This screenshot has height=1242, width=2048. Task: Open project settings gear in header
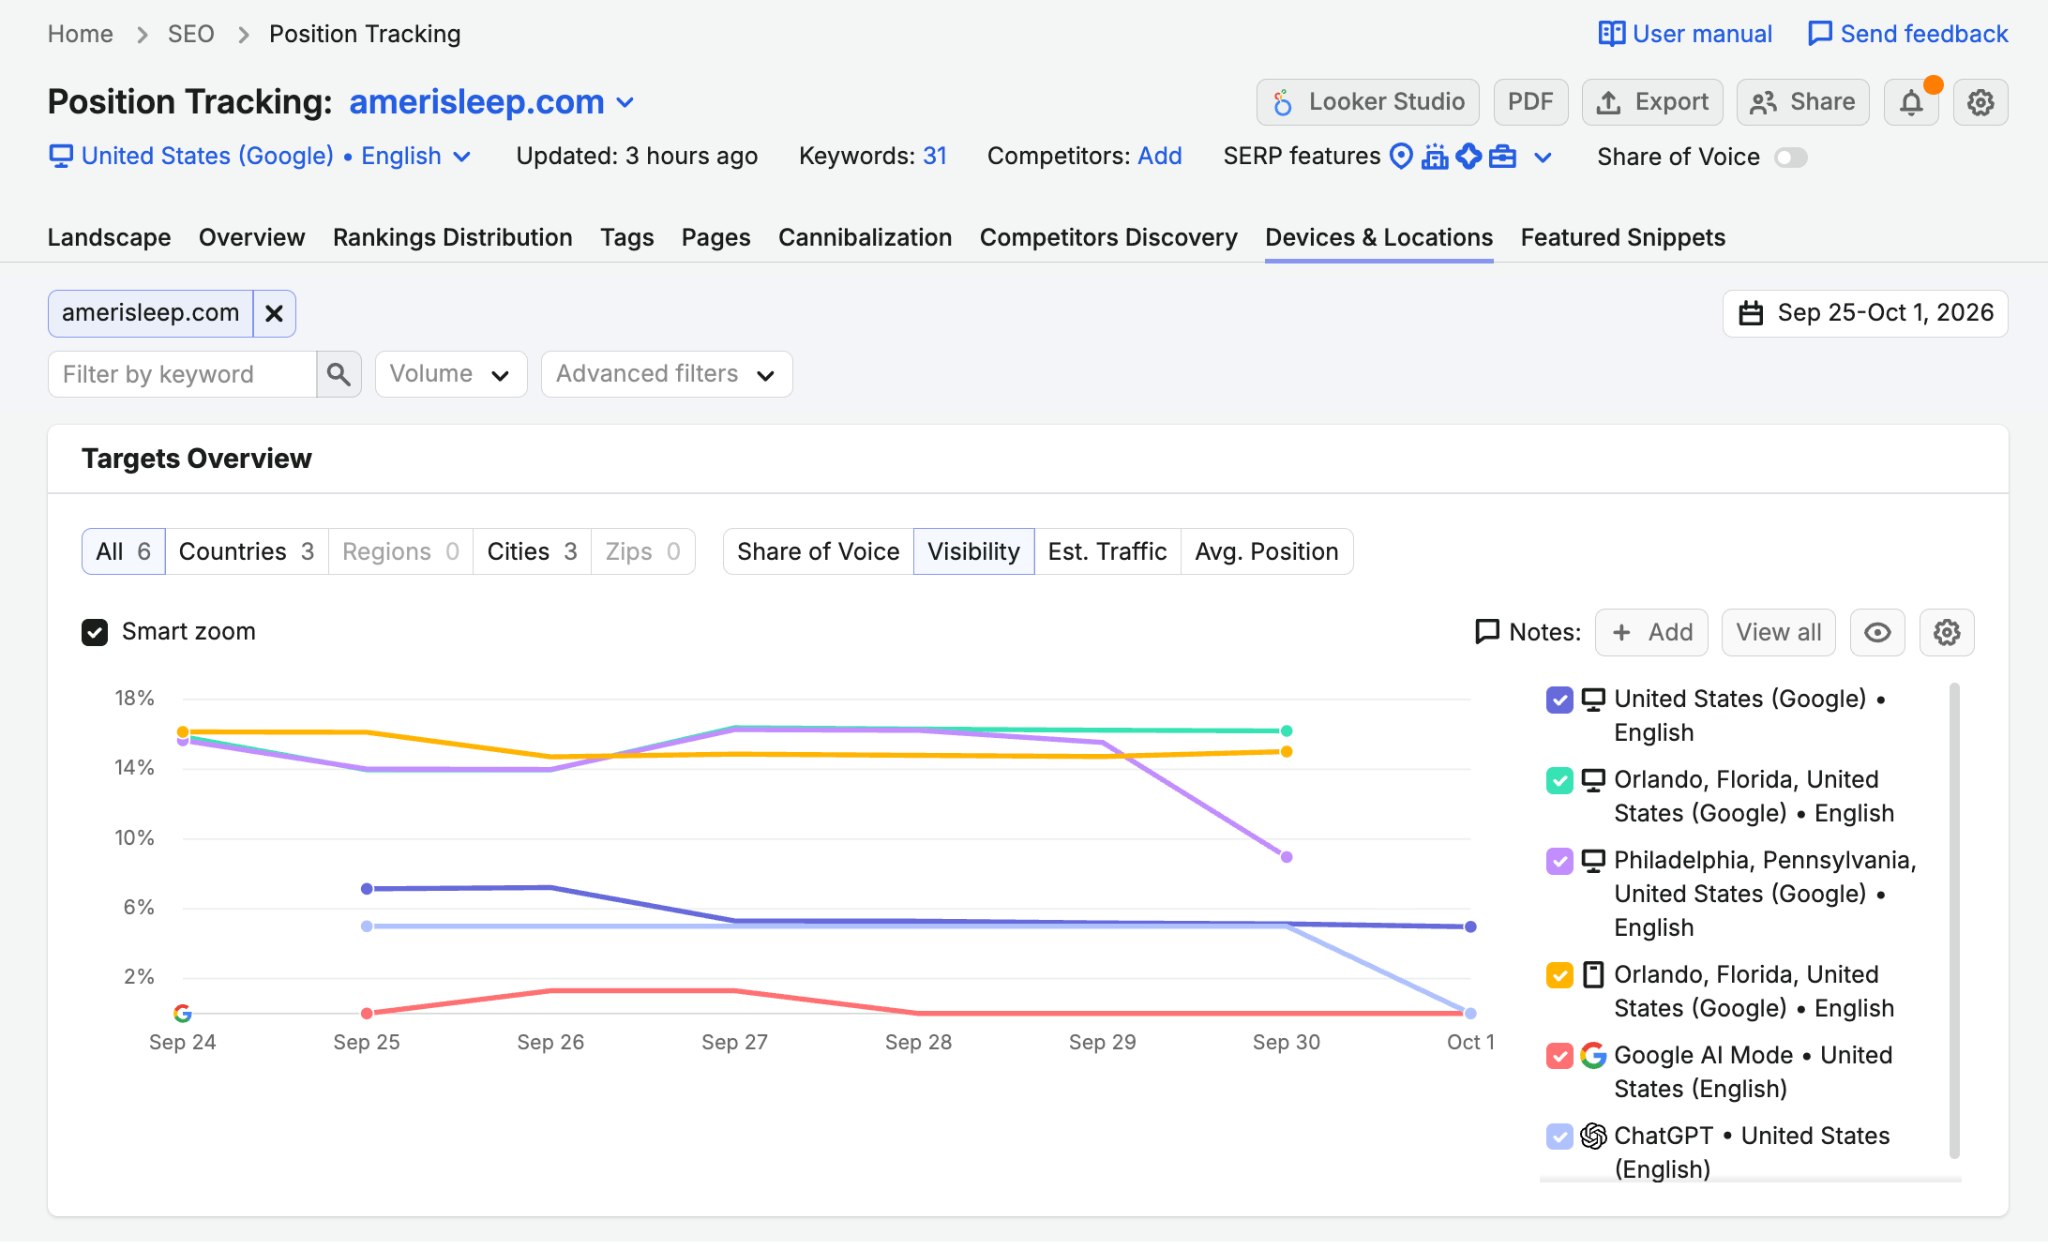(x=1980, y=102)
